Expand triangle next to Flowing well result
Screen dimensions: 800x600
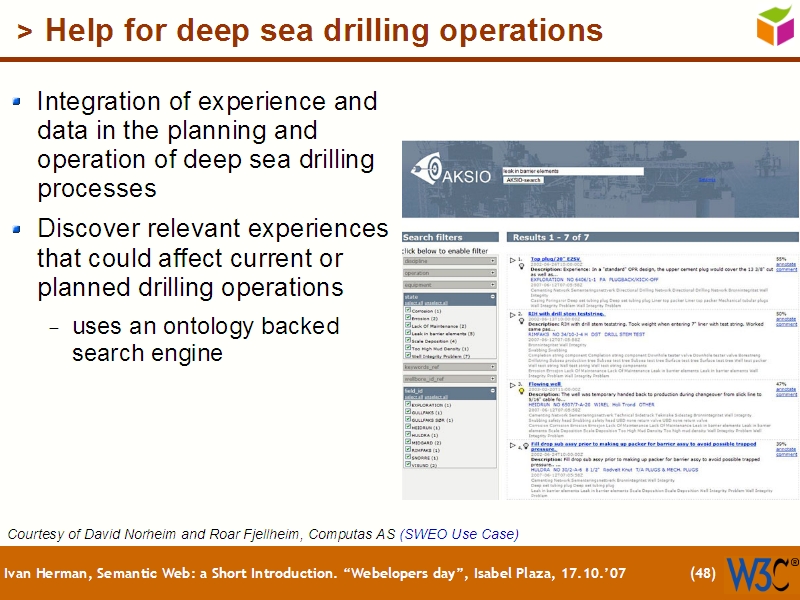(513, 385)
